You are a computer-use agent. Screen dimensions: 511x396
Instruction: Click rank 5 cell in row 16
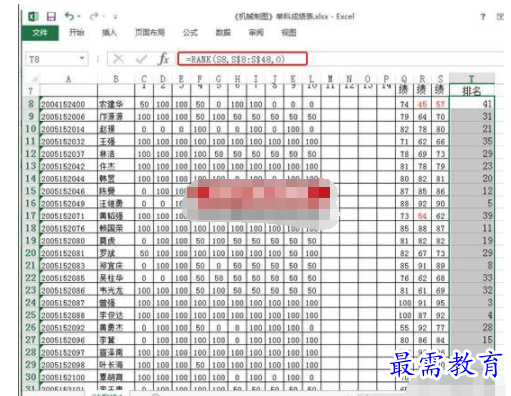(x=471, y=203)
